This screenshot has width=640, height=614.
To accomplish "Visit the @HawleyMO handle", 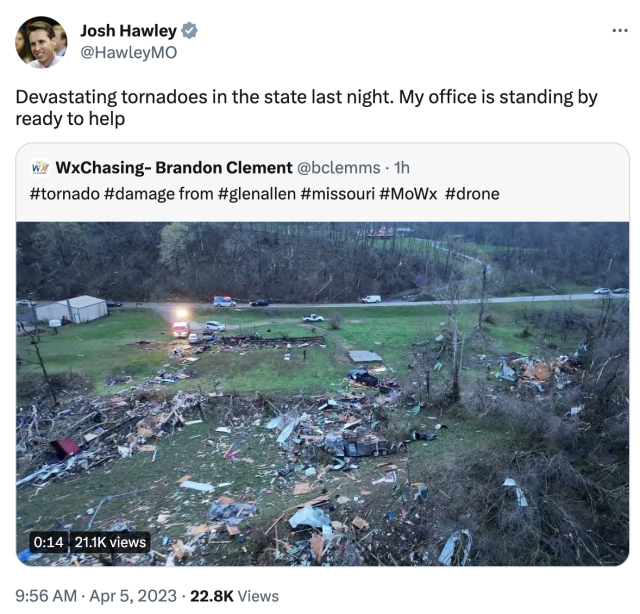I will 128,52.
